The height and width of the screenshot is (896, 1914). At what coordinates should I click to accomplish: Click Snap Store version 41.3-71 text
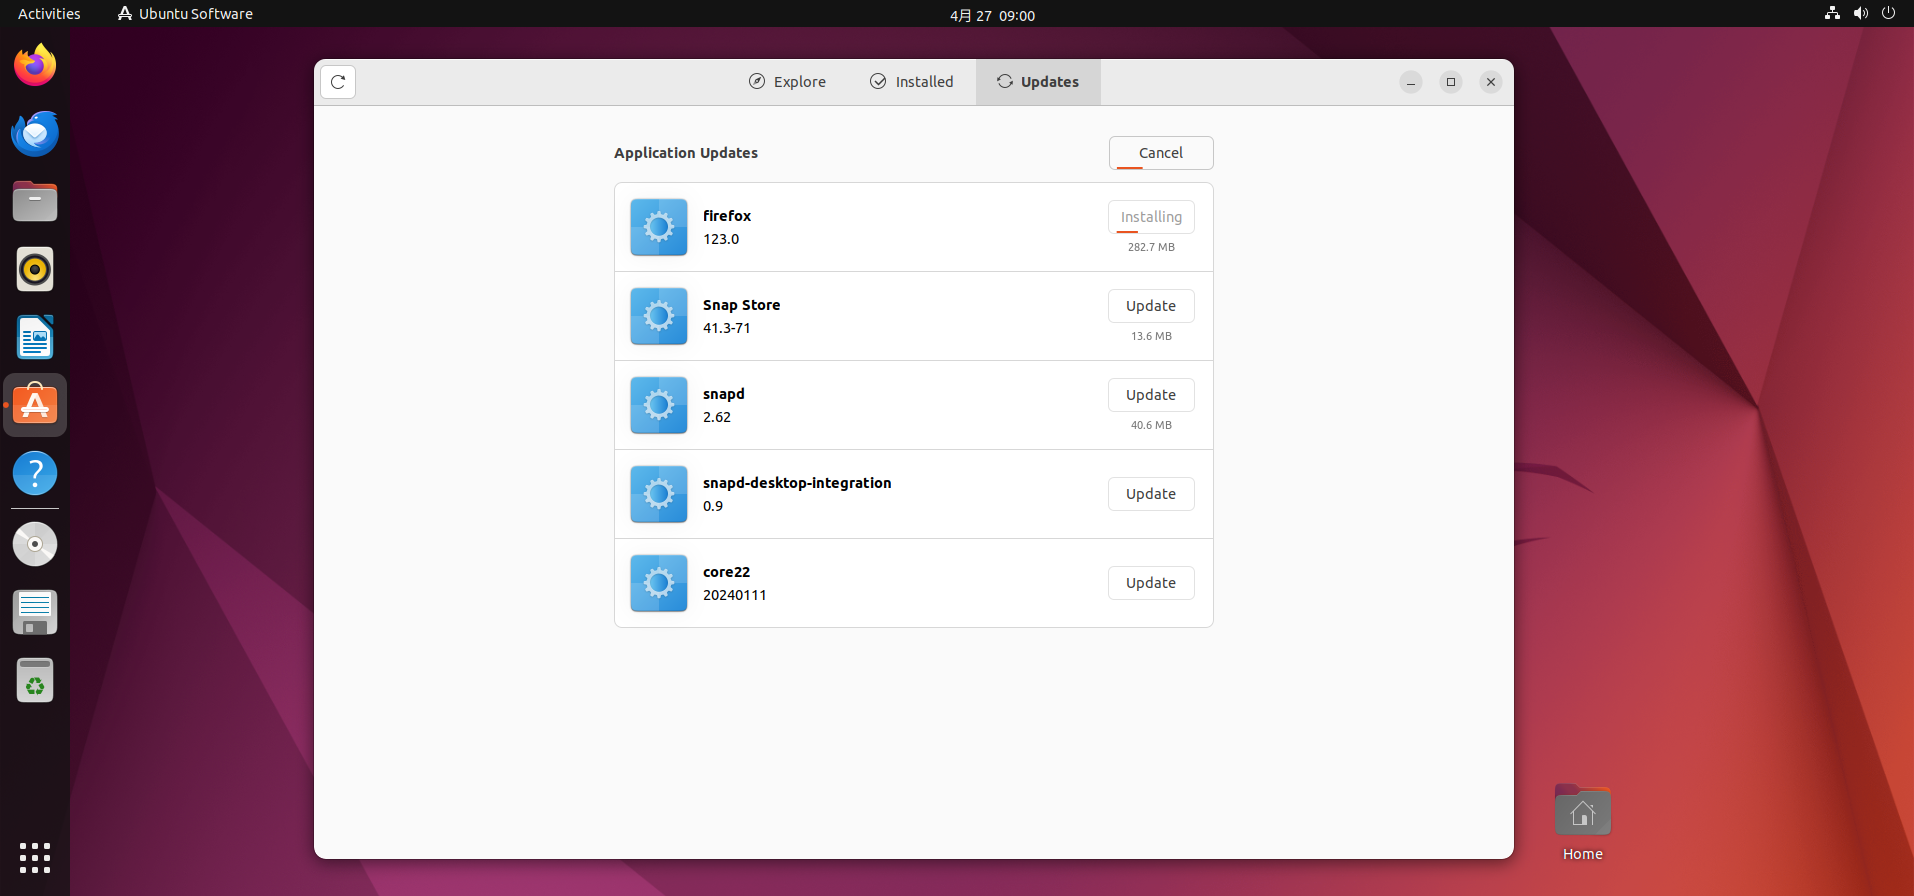727,328
